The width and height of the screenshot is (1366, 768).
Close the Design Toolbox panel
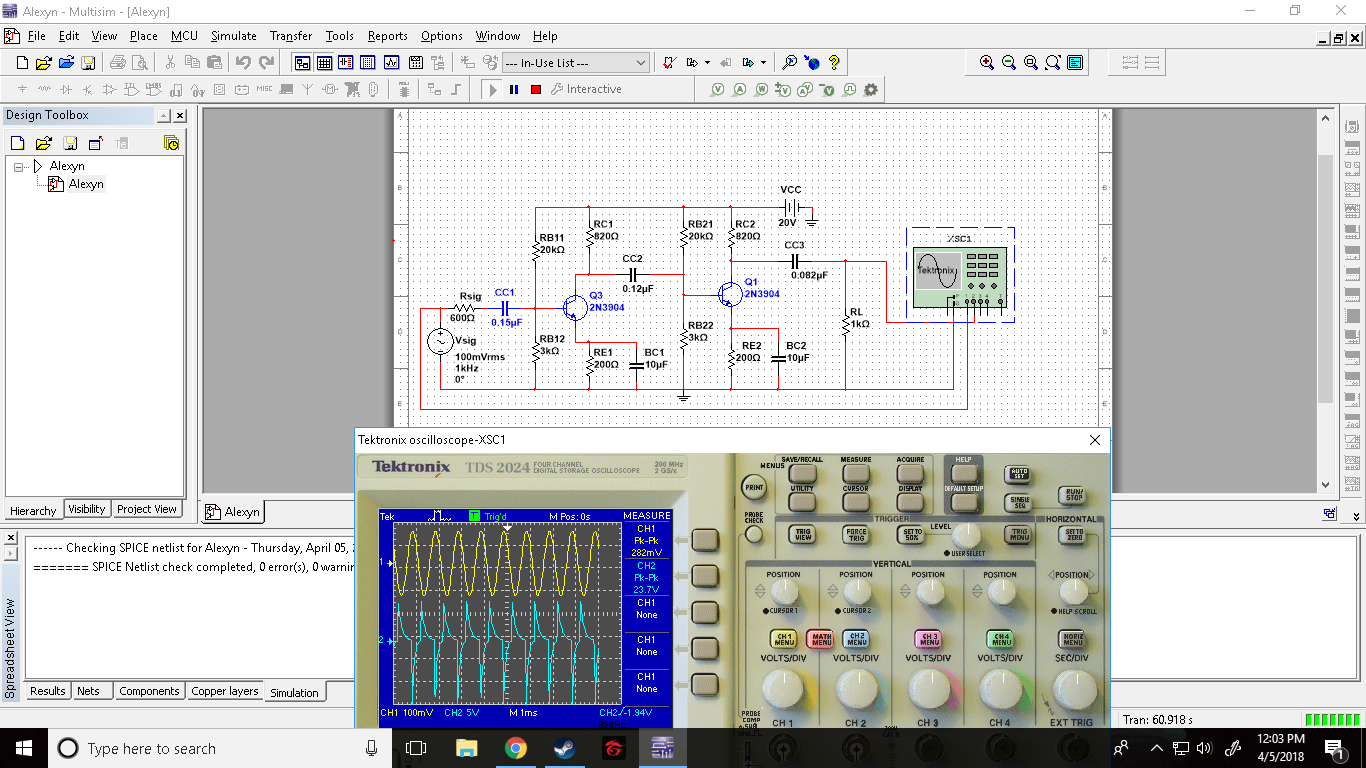[178, 116]
